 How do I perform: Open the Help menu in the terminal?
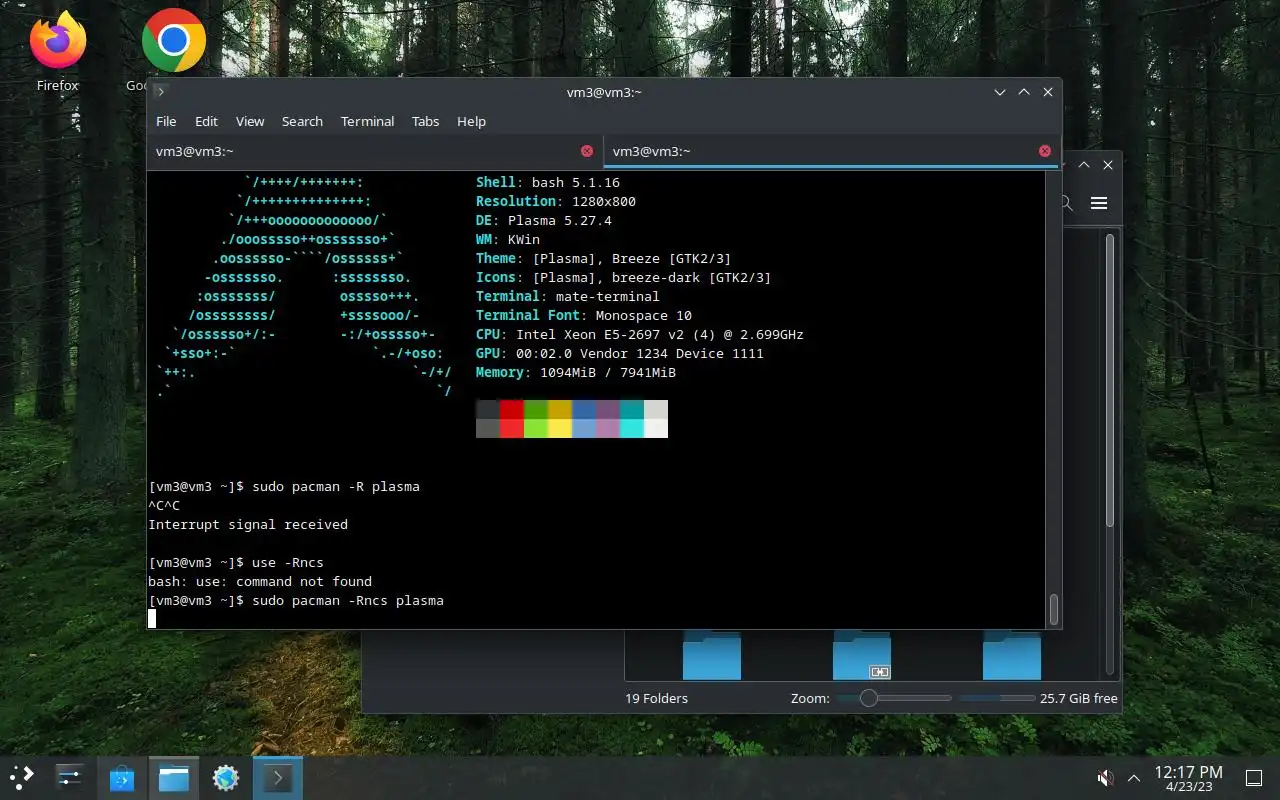tap(471, 121)
